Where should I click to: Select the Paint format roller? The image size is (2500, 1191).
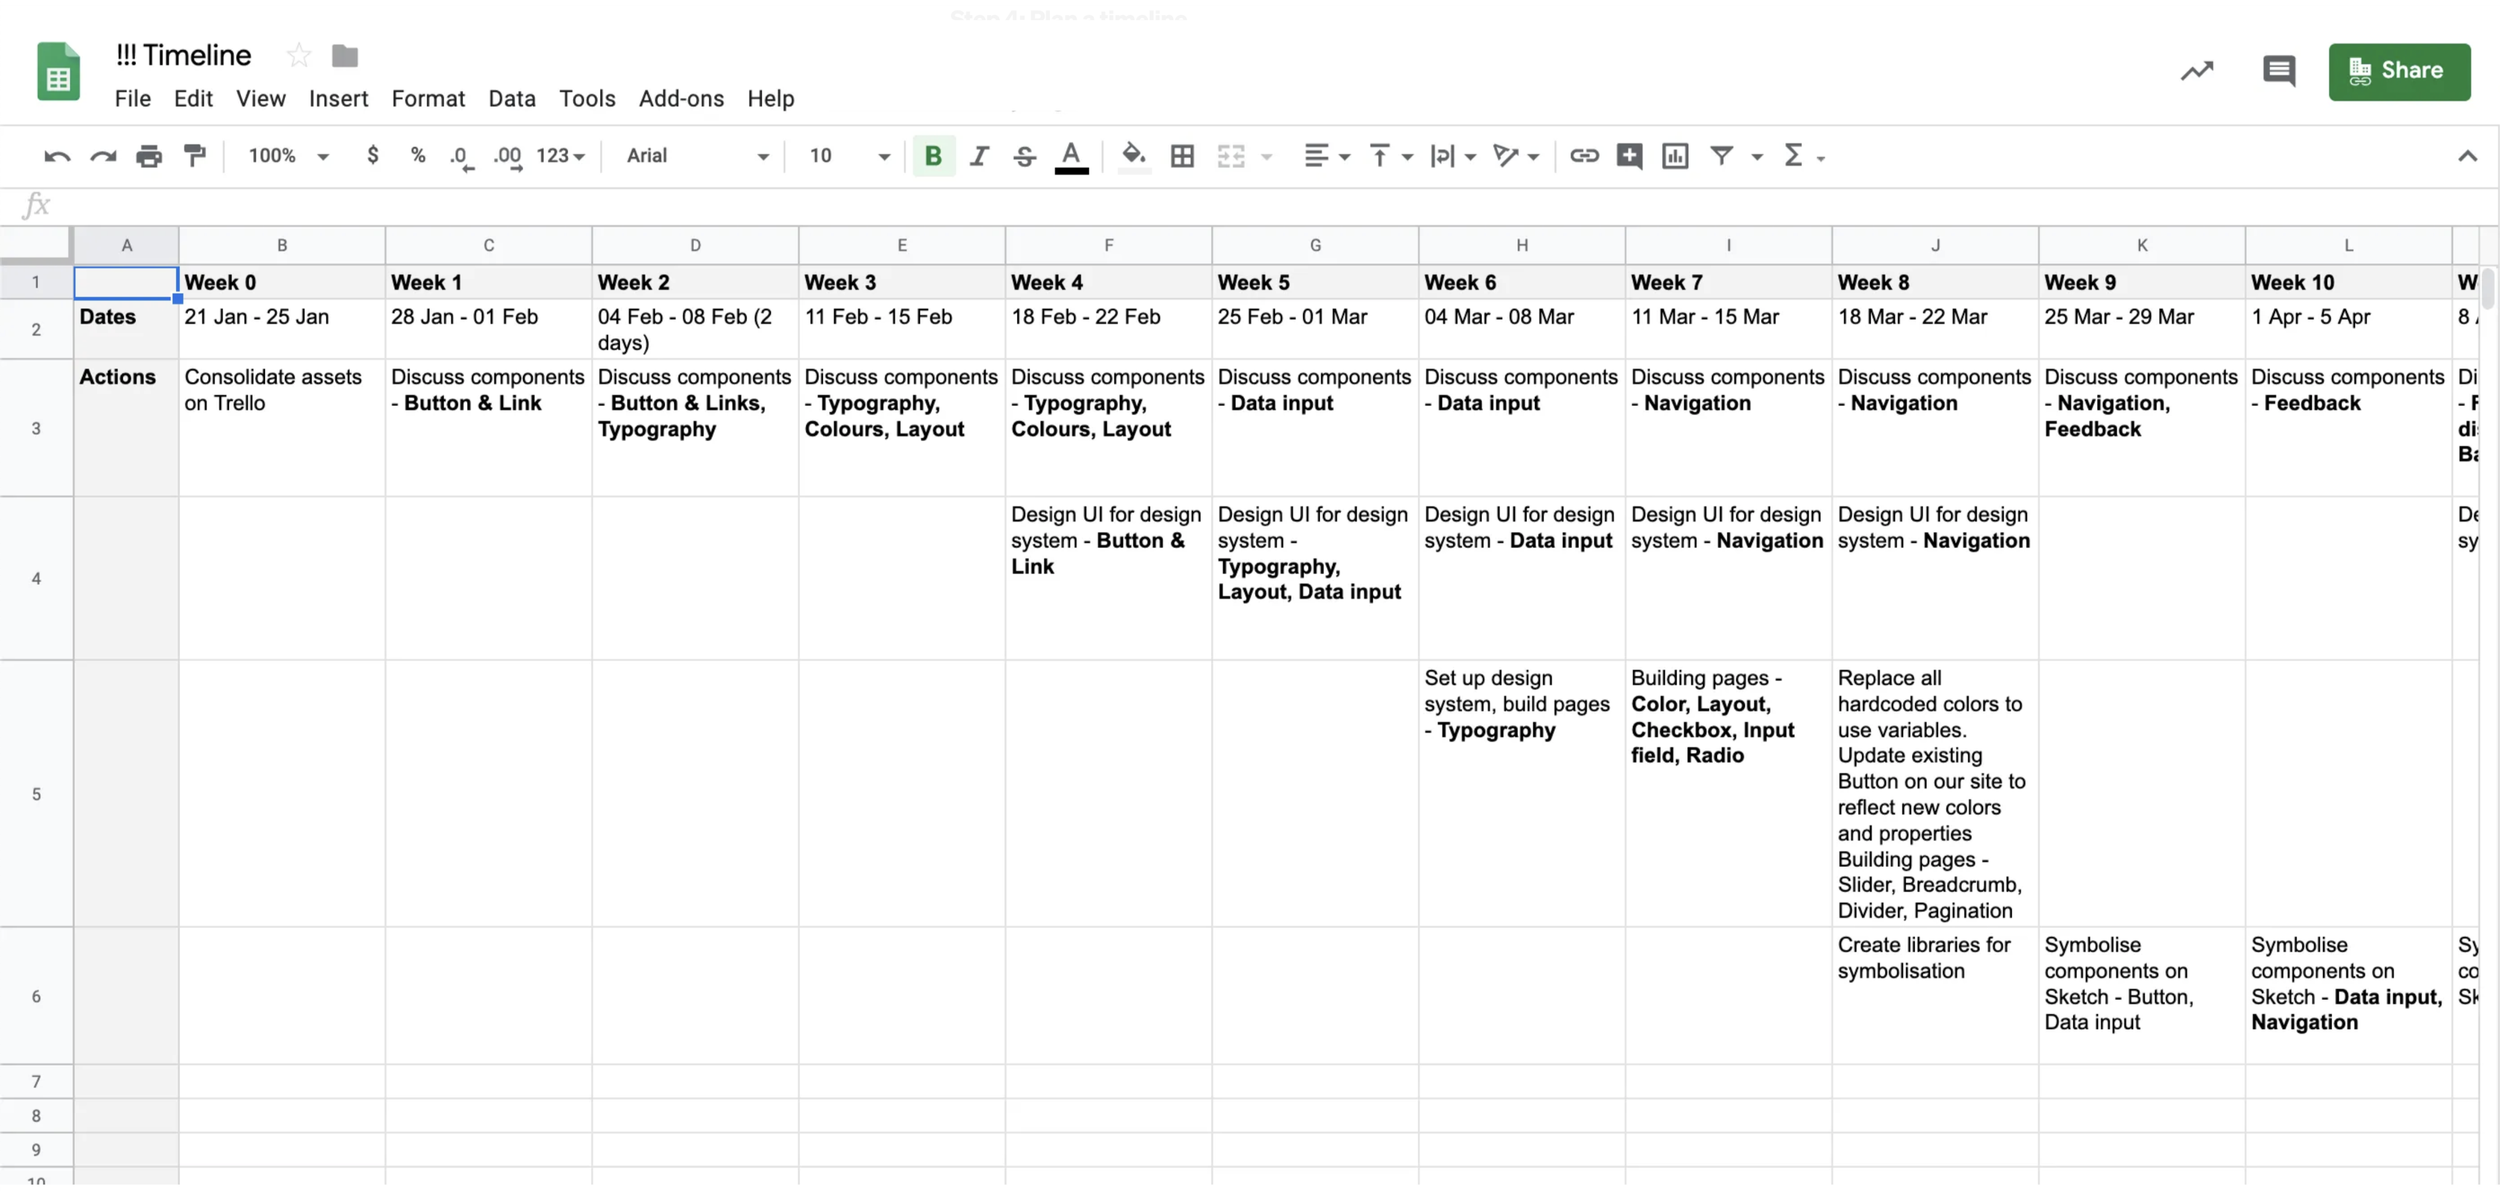click(x=195, y=156)
